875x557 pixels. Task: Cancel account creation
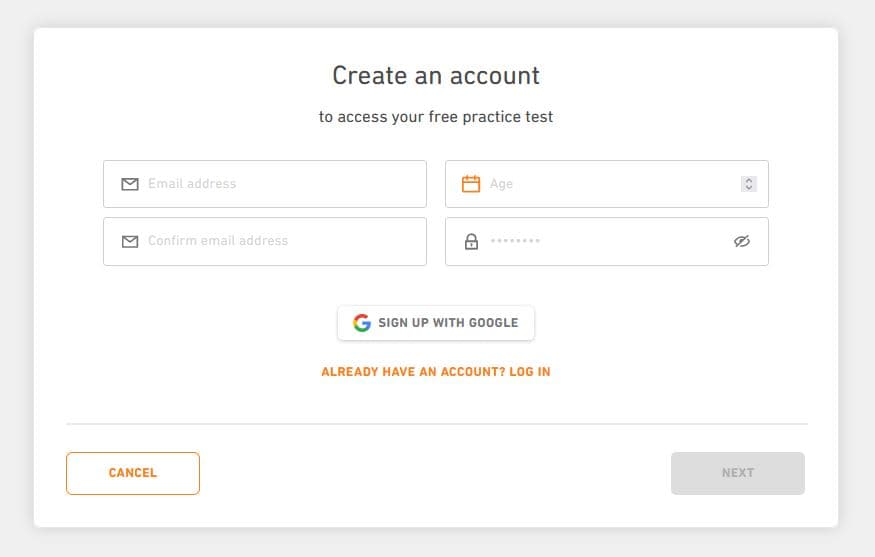(x=133, y=473)
